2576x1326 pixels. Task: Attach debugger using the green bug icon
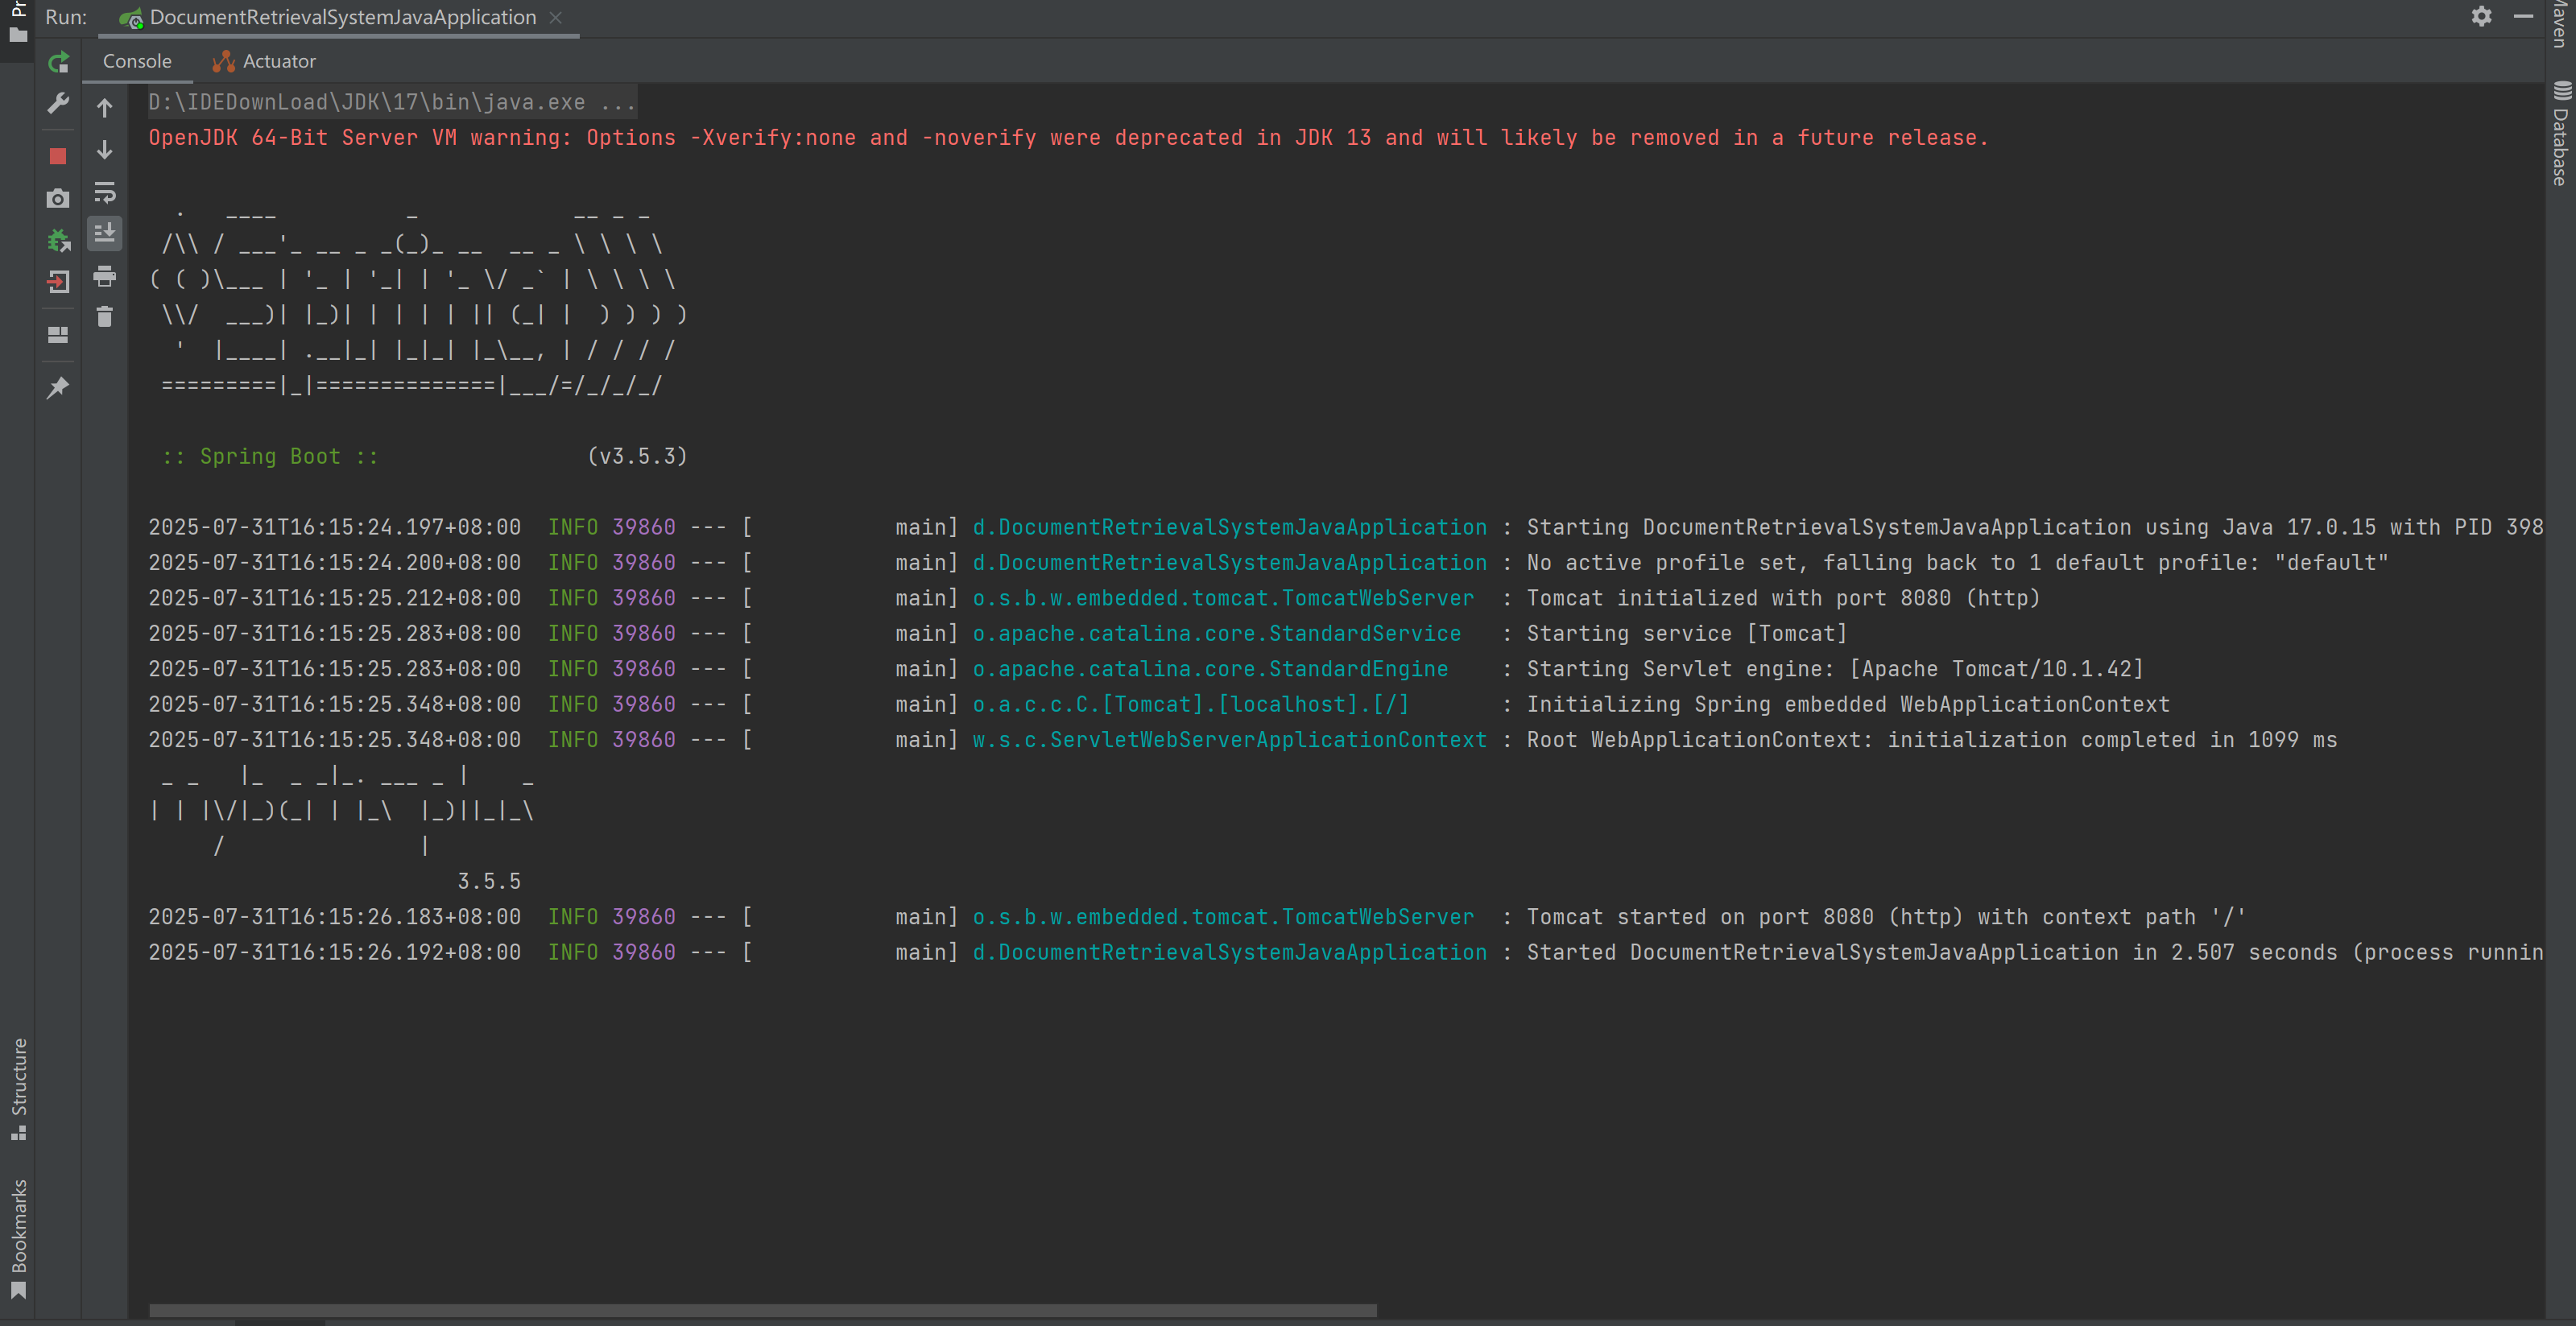pos(58,240)
